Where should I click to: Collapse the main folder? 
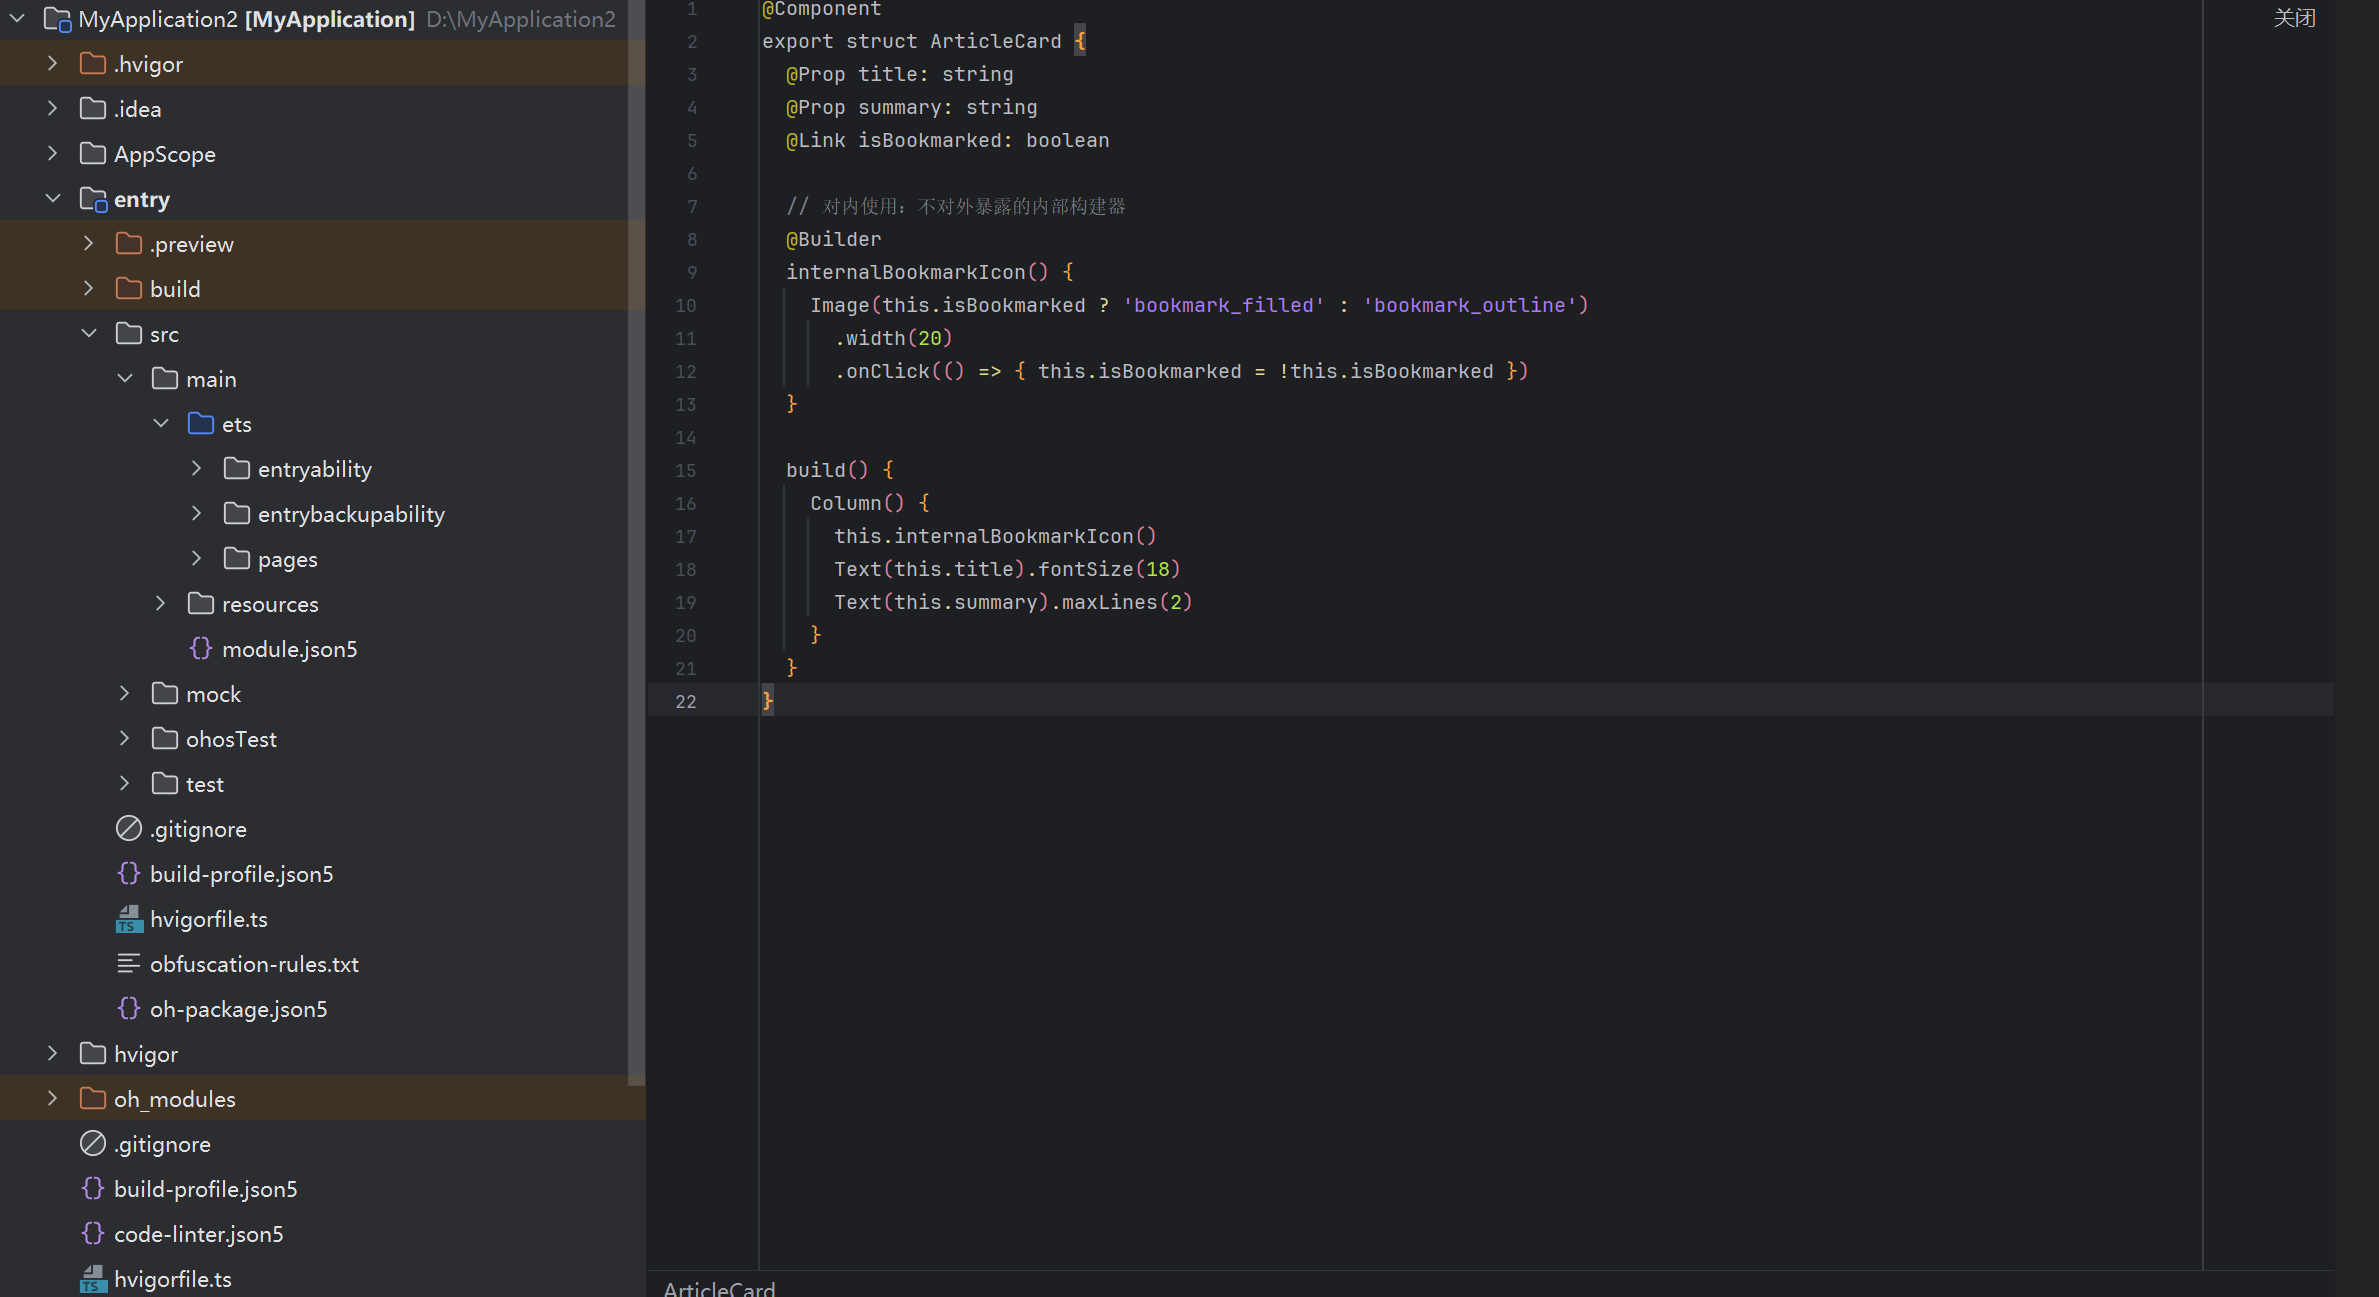(x=125, y=379)
